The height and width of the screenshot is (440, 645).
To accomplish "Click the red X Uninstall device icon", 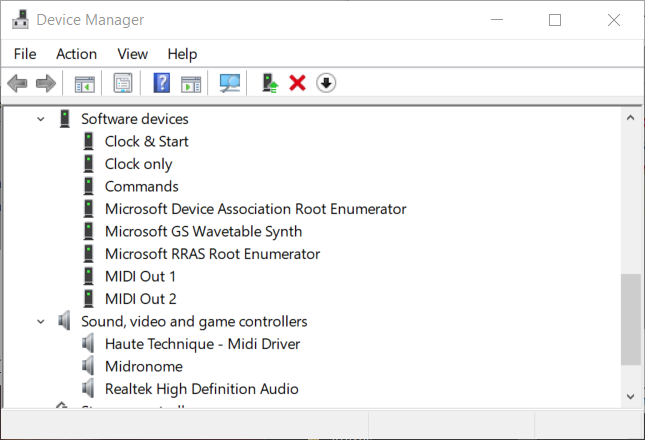I will [297, 83].
